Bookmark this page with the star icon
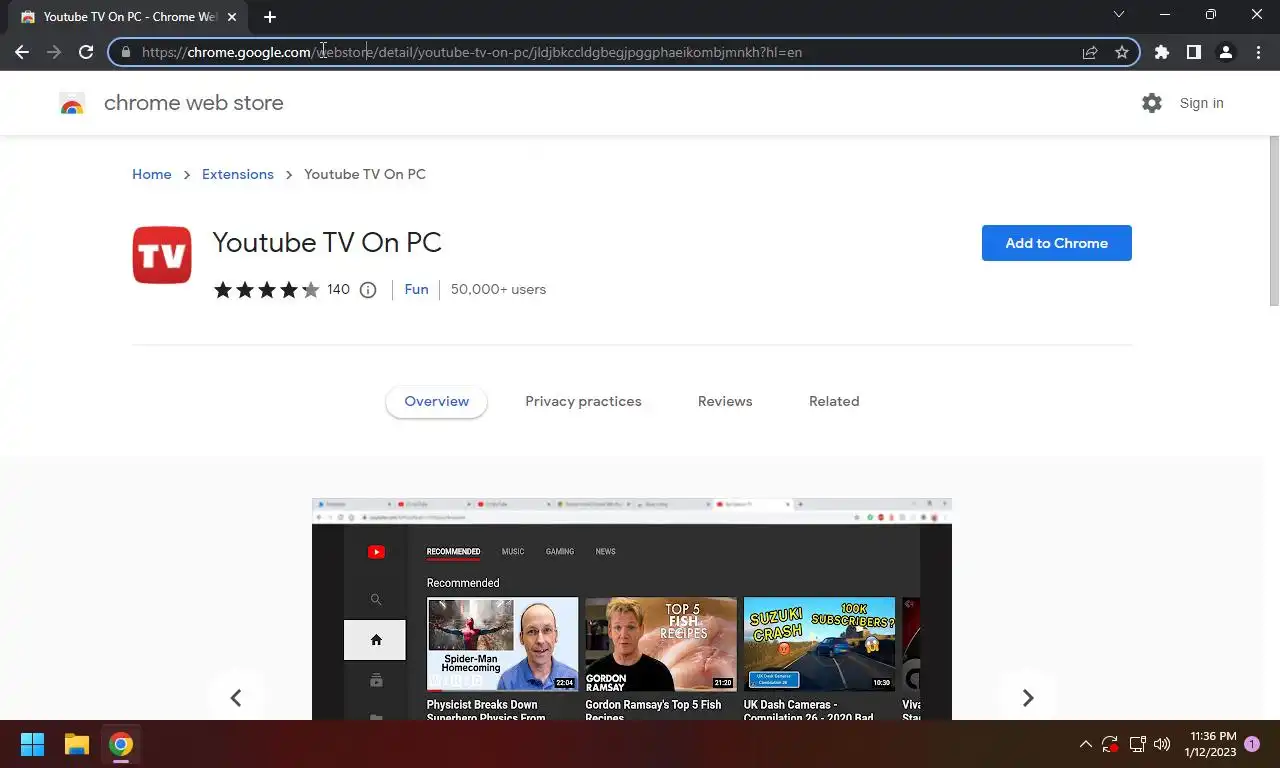This screenshot has width=1280, height=768. (x=1122, y=52)
